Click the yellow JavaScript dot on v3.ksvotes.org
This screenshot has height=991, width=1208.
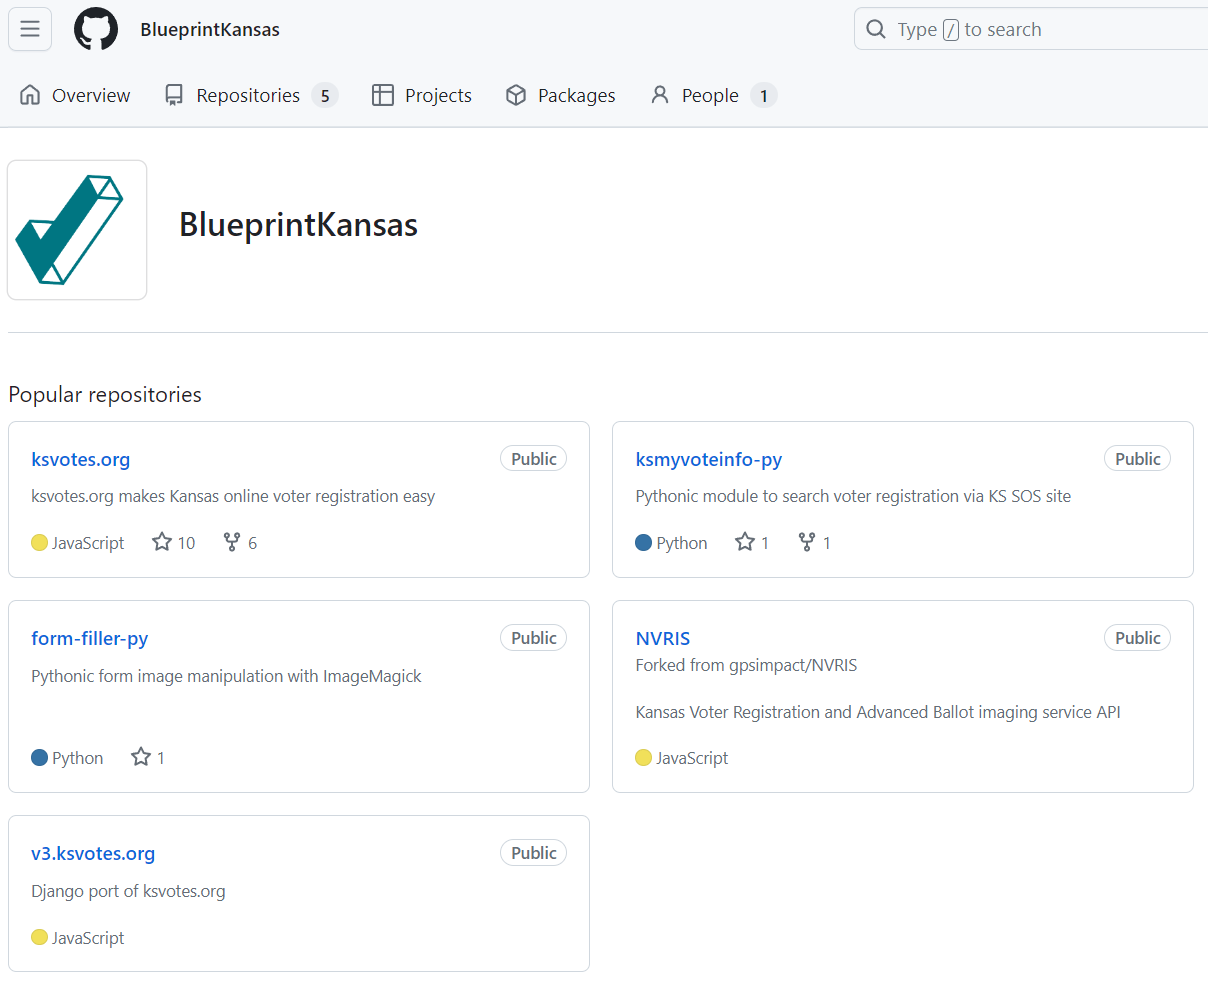pos(40,938)
